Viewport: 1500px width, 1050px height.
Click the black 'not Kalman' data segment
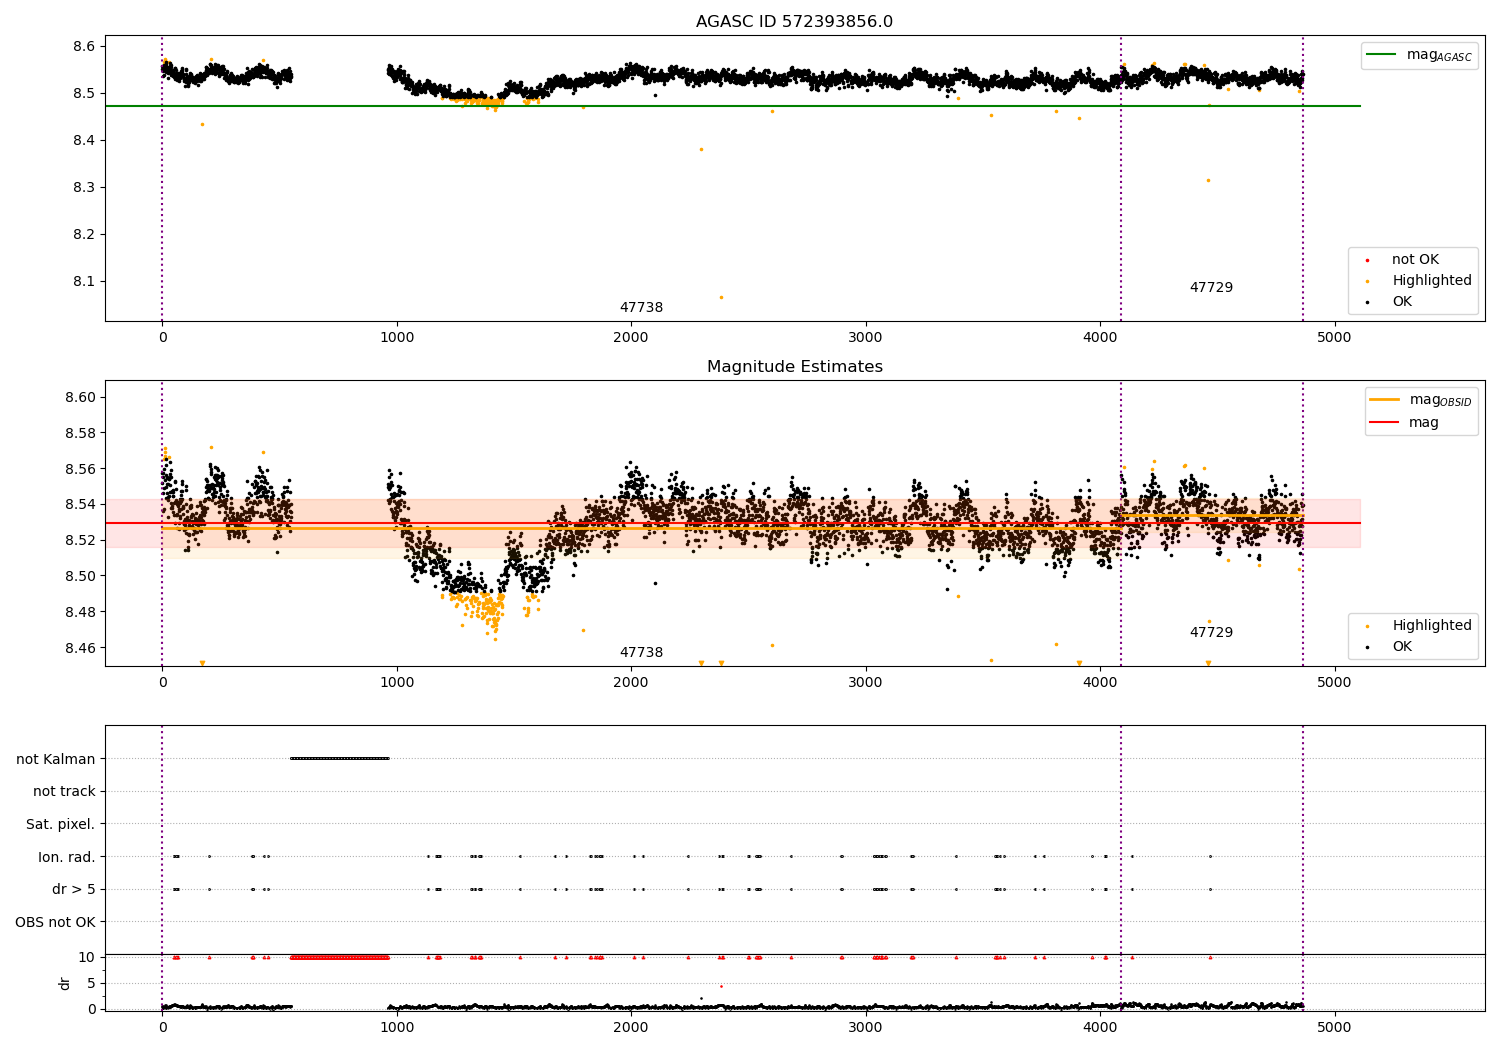[x=339, y=758]
